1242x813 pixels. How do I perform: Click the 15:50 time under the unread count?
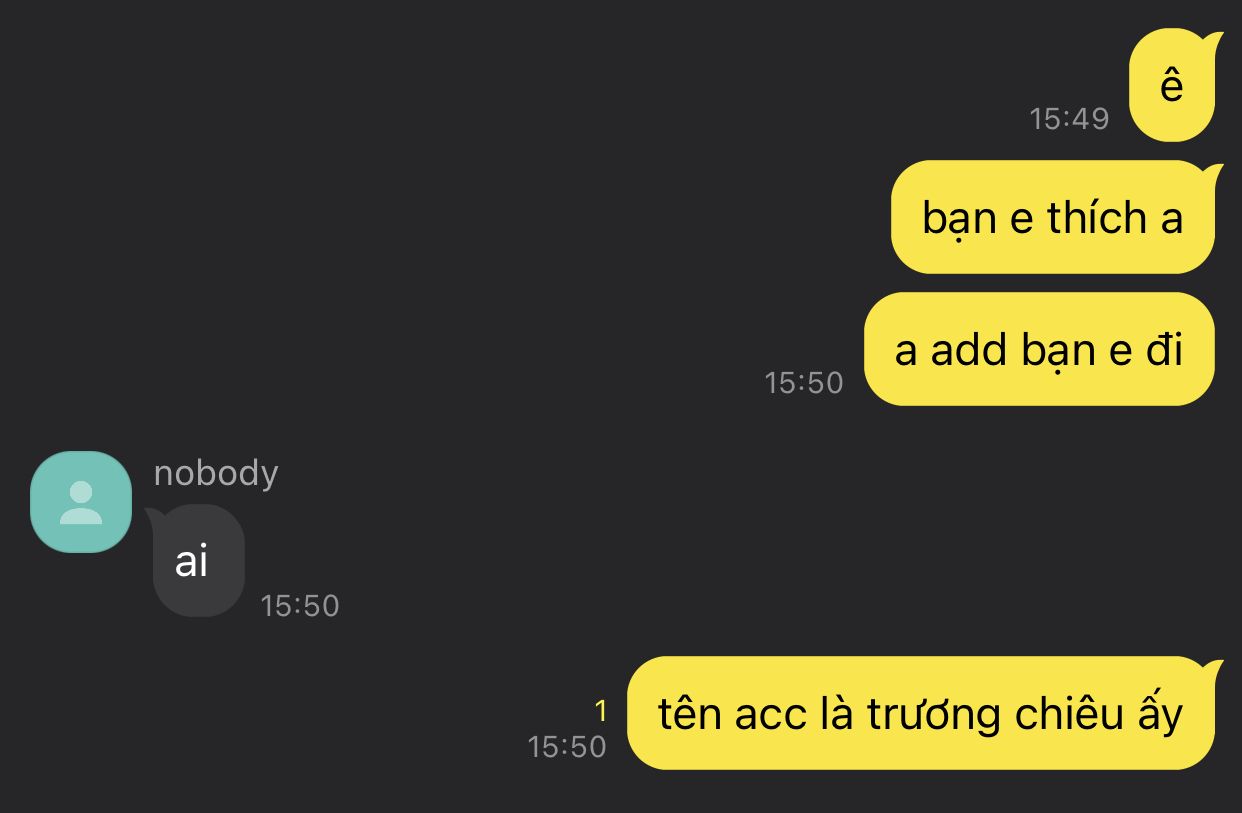point(567,746)
